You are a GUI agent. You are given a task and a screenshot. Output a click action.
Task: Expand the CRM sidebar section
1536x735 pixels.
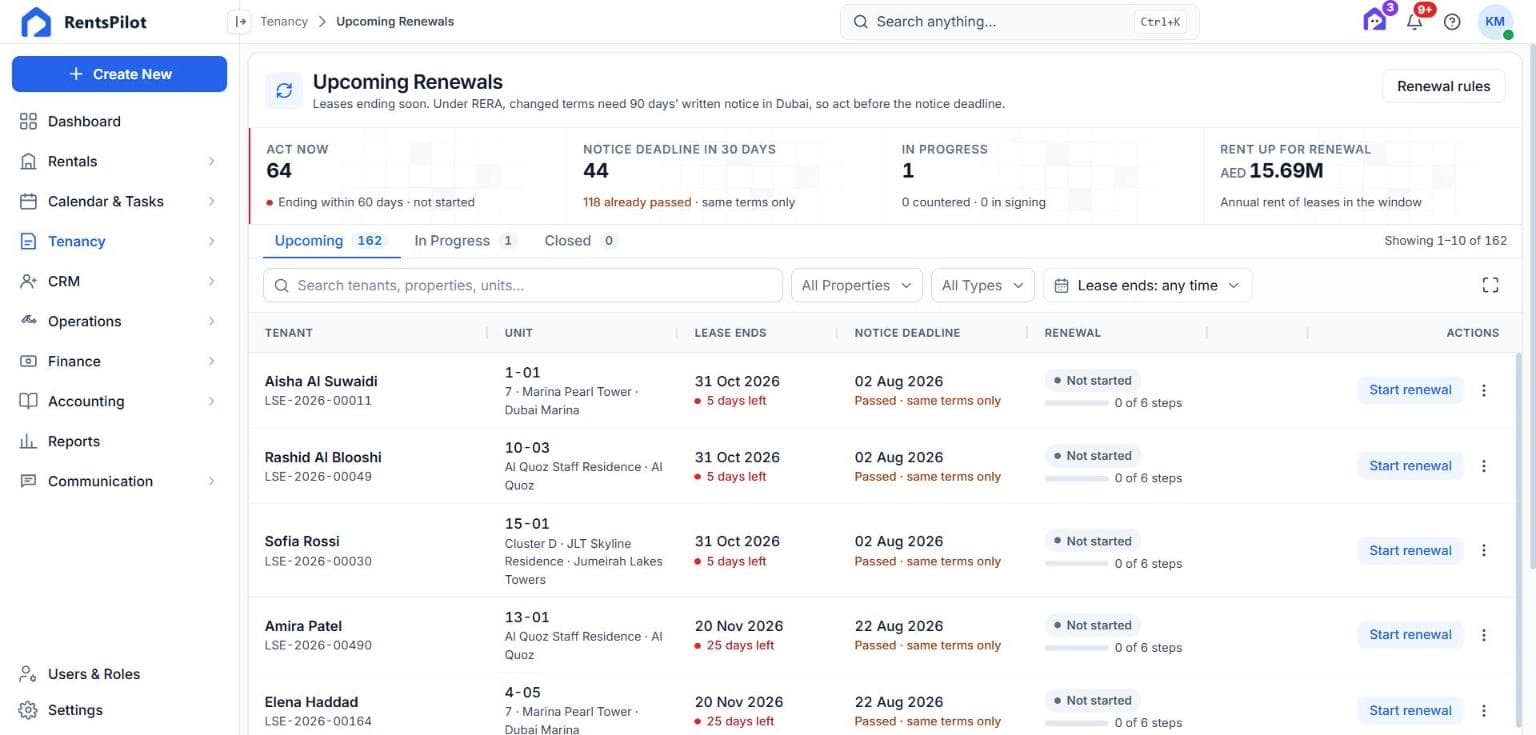click(119, 281)
